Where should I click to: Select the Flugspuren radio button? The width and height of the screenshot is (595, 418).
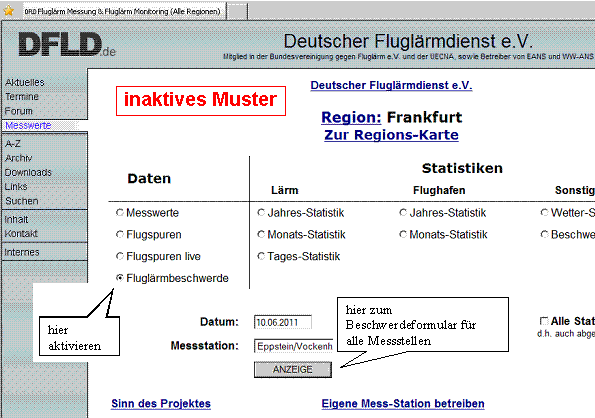tap(120, 235)
